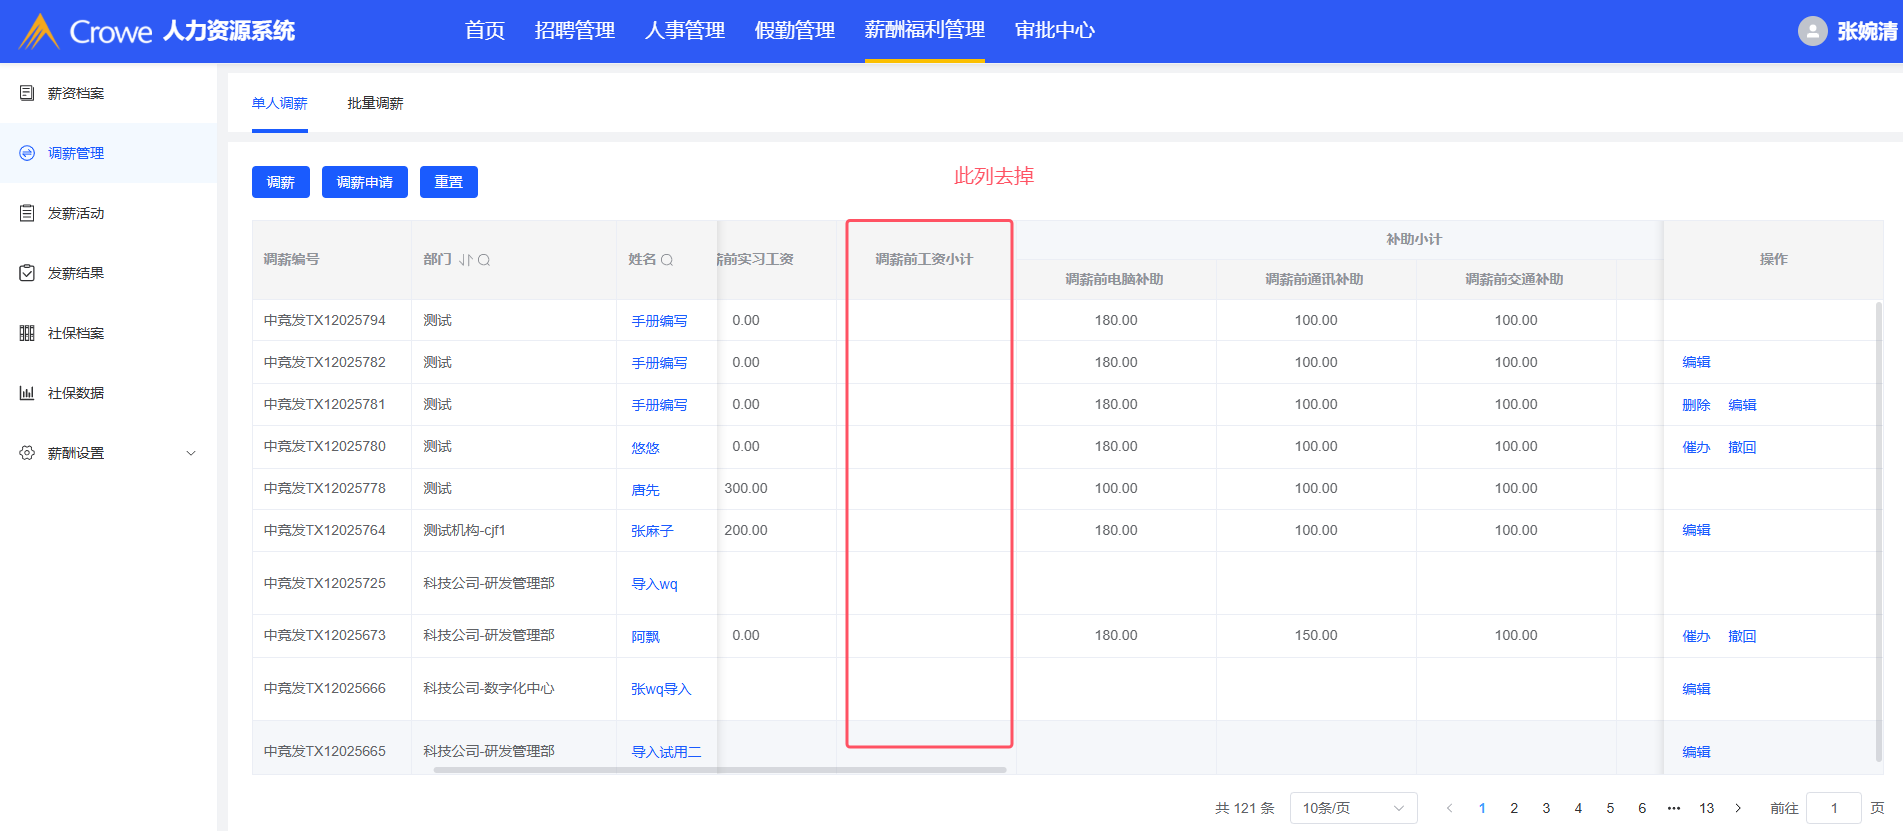This screenshot has height=831, width=1903.
Task: Click the horizontal table scrollbar
Action: click(719, 770)
